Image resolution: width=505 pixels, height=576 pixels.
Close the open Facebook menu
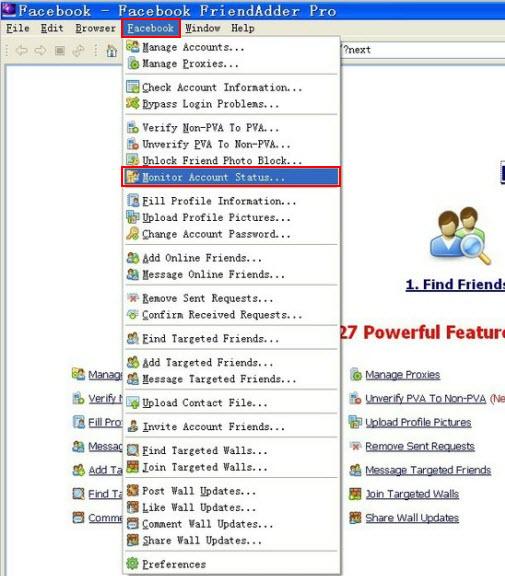151,28
